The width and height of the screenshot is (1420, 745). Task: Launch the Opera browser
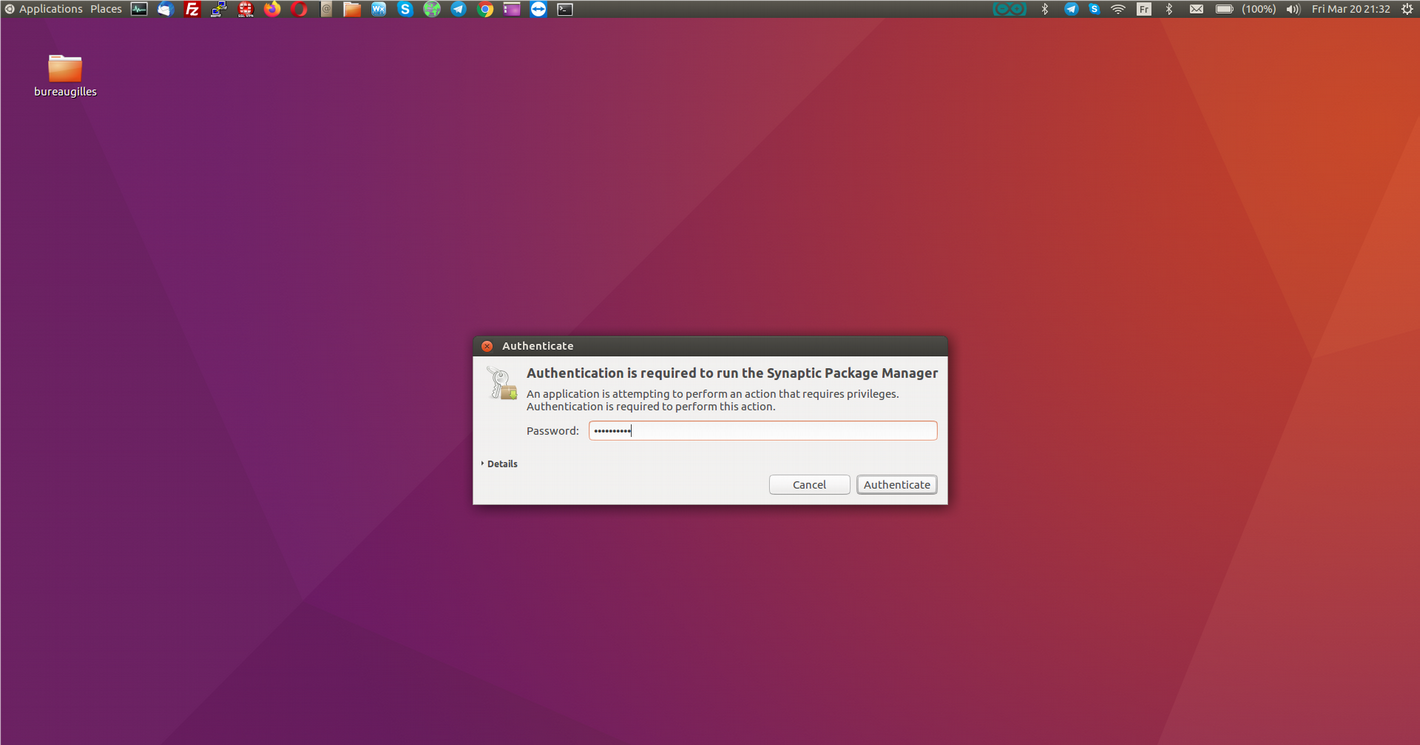[x=299, y=9]
